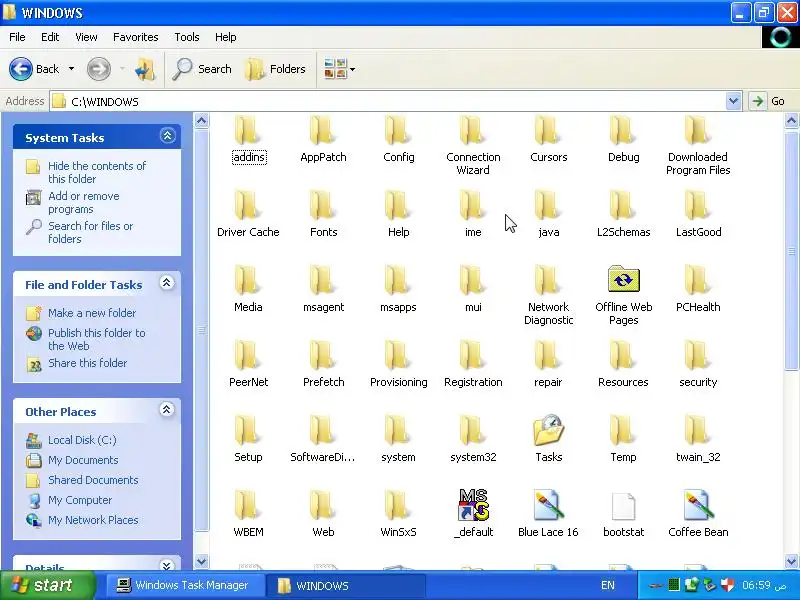Click the task pane scroll up arrow

pos(202,120)
